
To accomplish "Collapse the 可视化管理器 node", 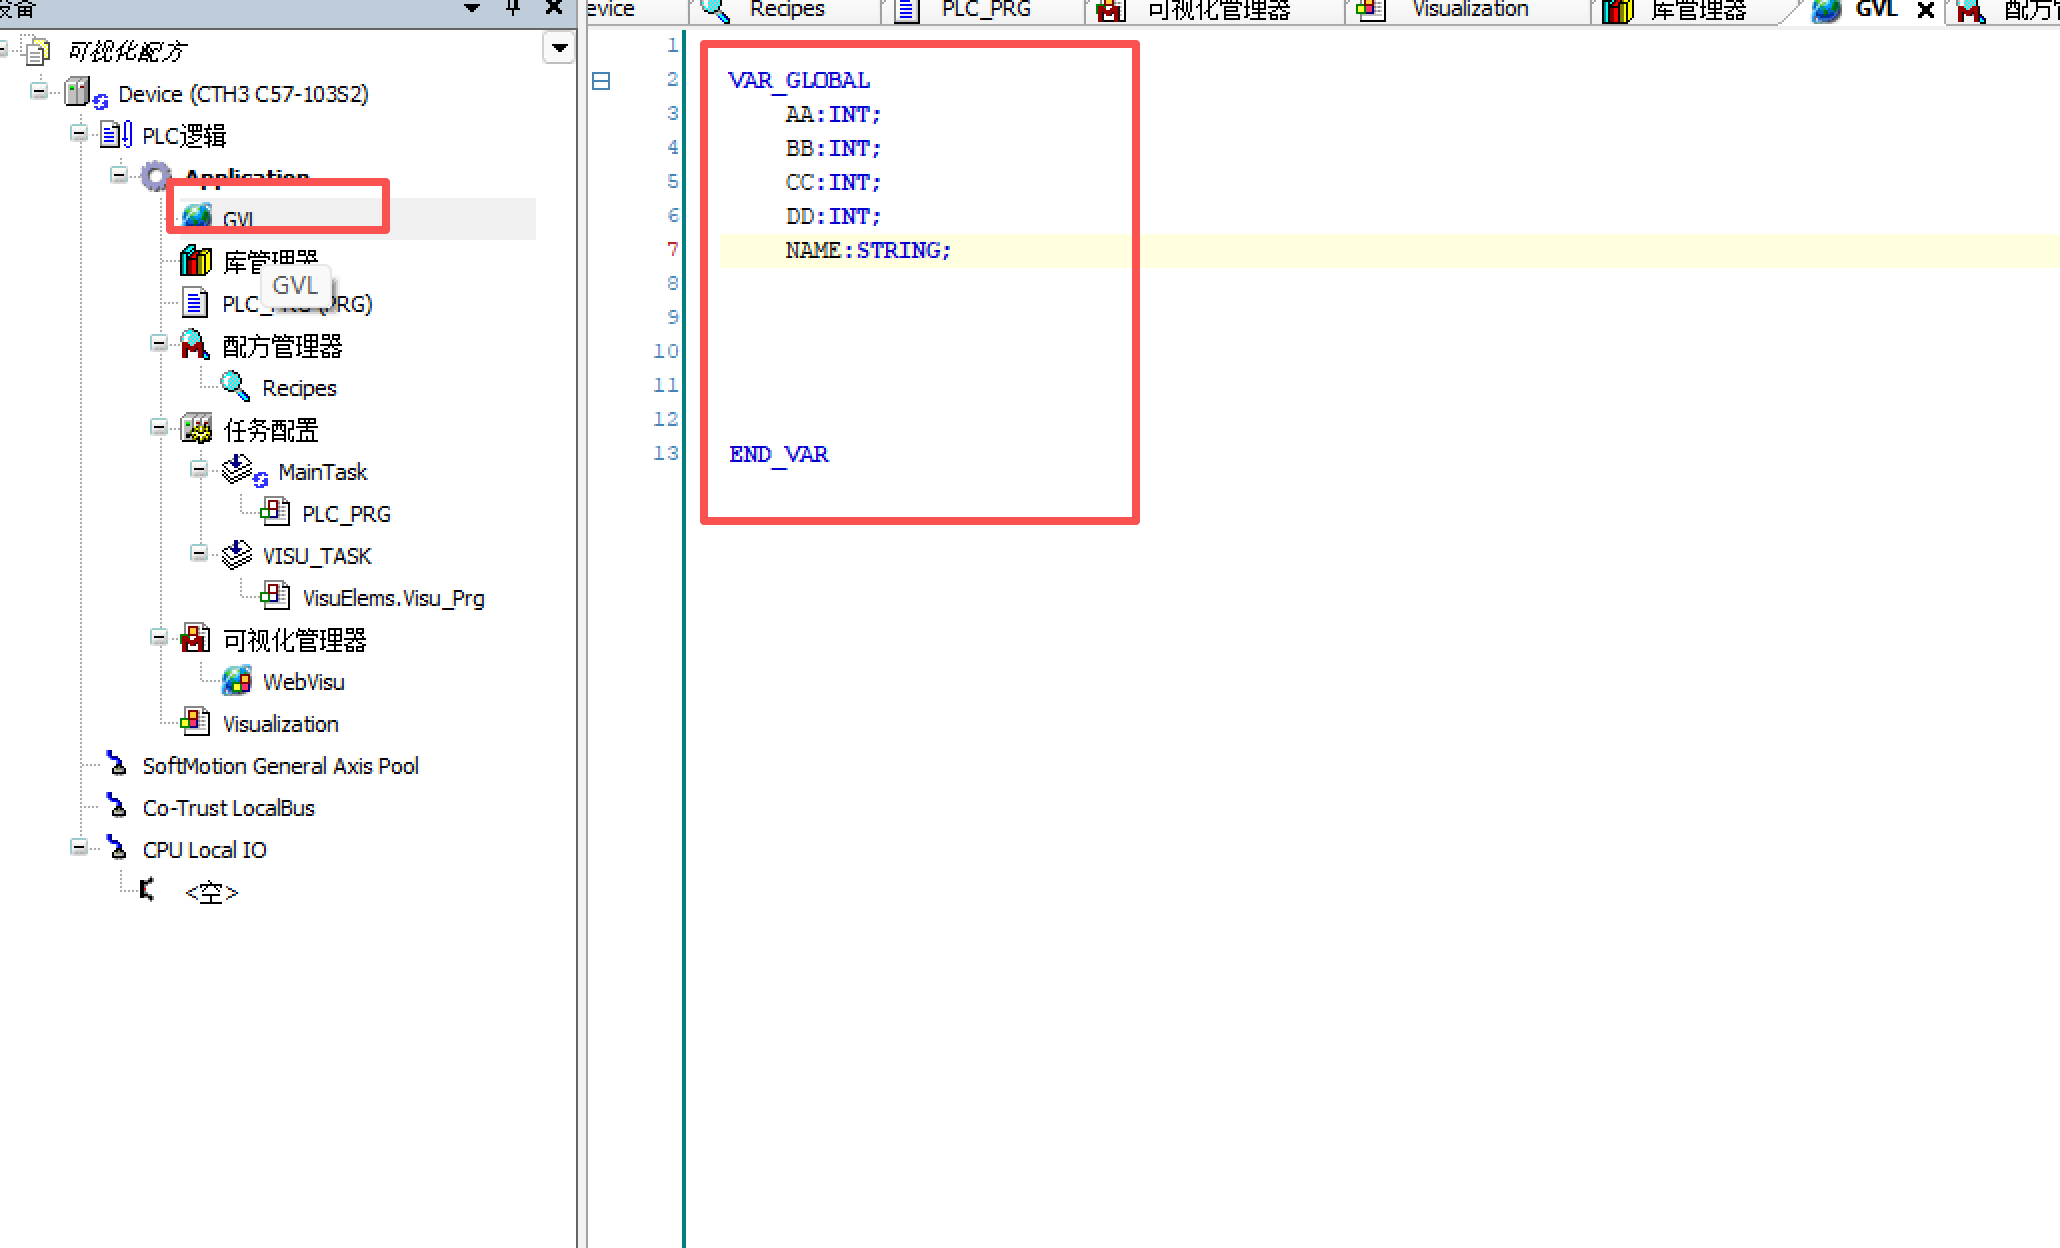I will (x=158, y=637).
